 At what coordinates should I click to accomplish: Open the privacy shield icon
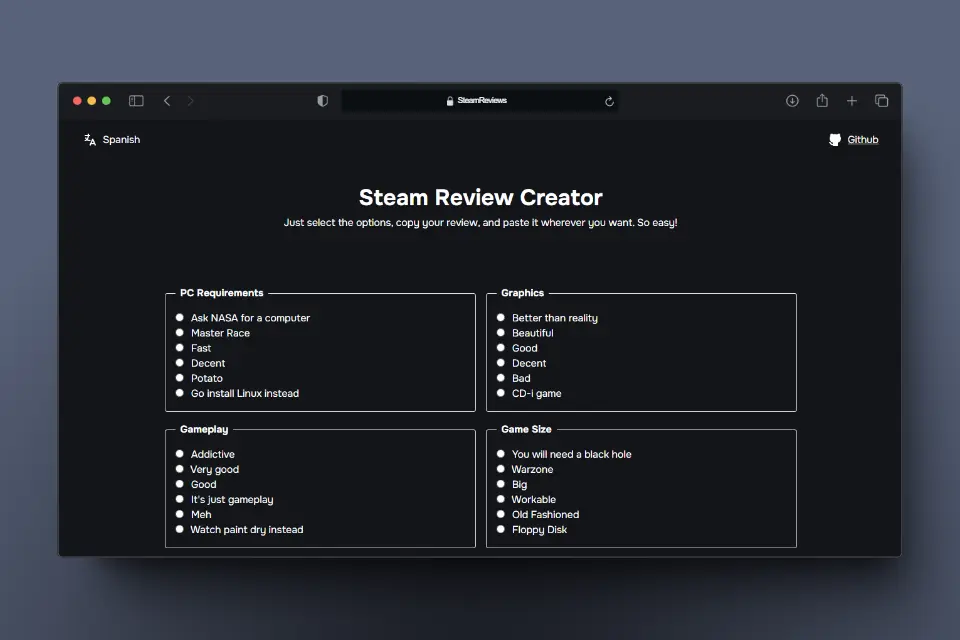pos(323,101)
